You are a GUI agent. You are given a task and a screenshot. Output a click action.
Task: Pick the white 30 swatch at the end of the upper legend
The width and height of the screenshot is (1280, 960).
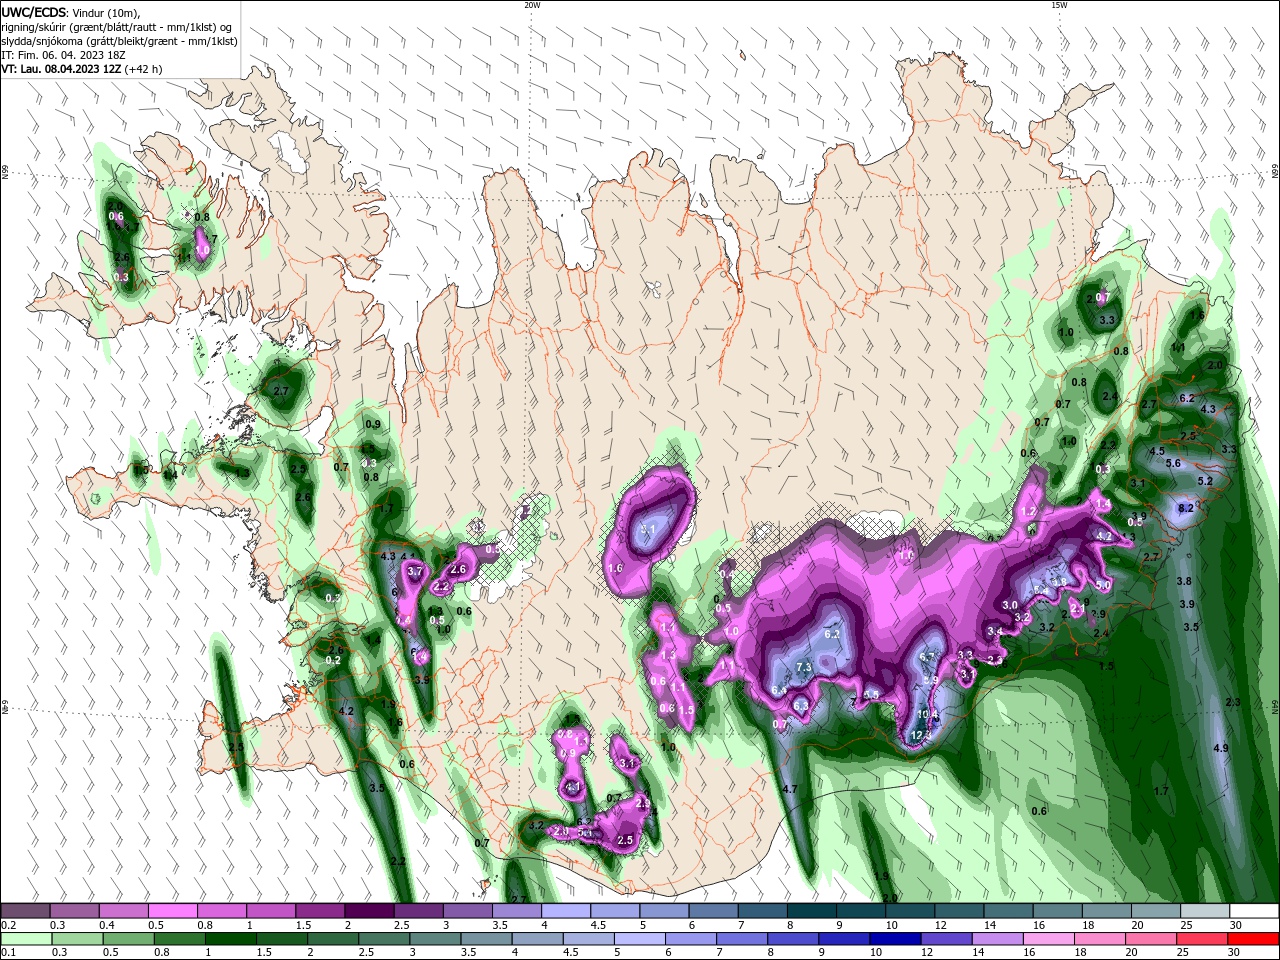point(1254,911)
